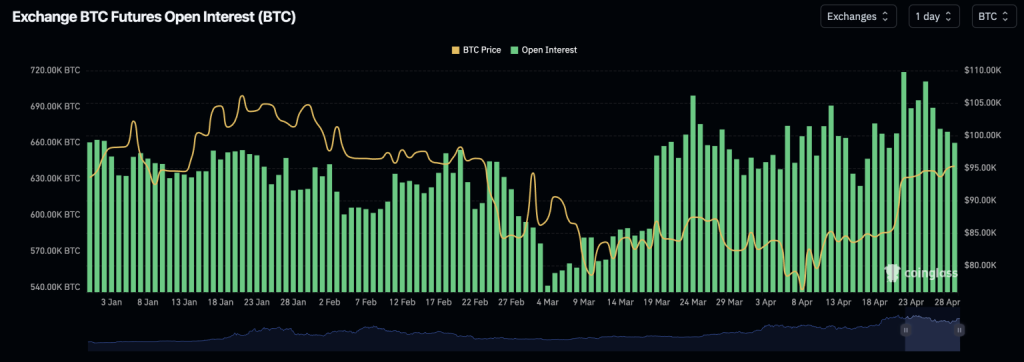
Task: Click the 28 Jan date label
Action: (x=294, y=303)
